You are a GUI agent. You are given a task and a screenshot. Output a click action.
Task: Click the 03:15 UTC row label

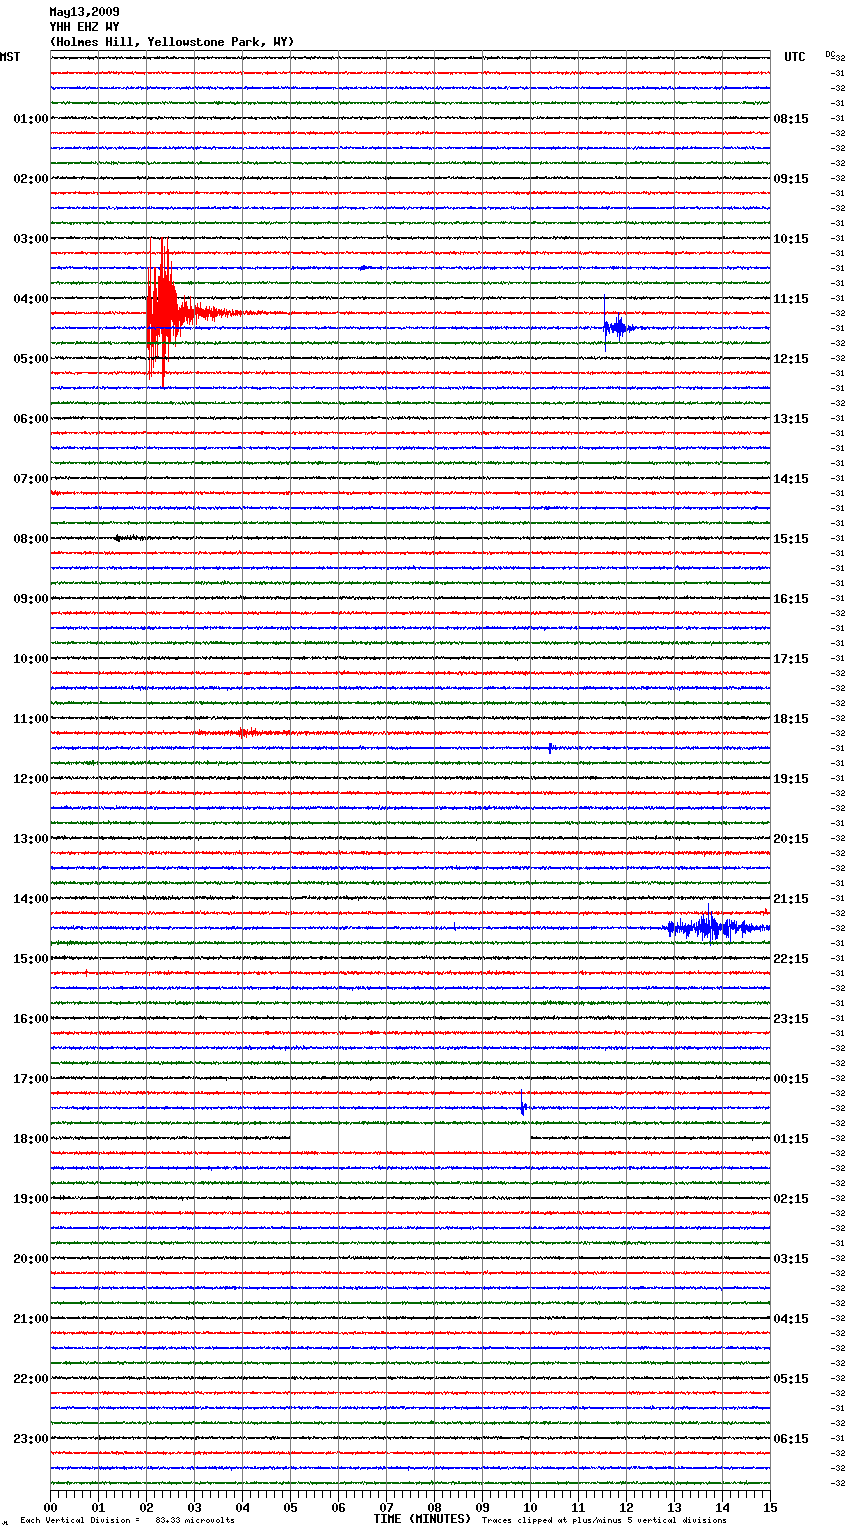[791, 1259]
